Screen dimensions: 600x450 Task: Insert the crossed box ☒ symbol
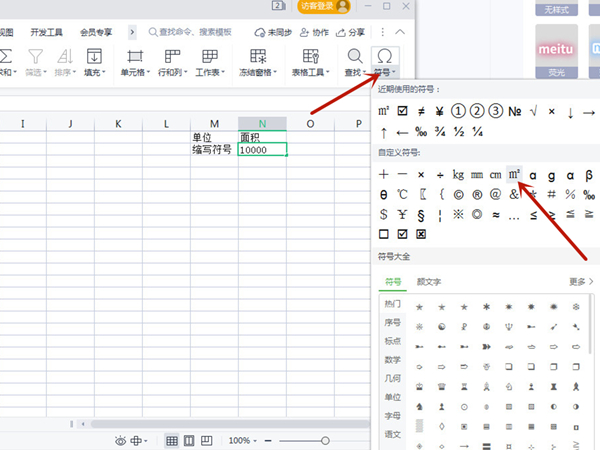click(x=421, y=234)
